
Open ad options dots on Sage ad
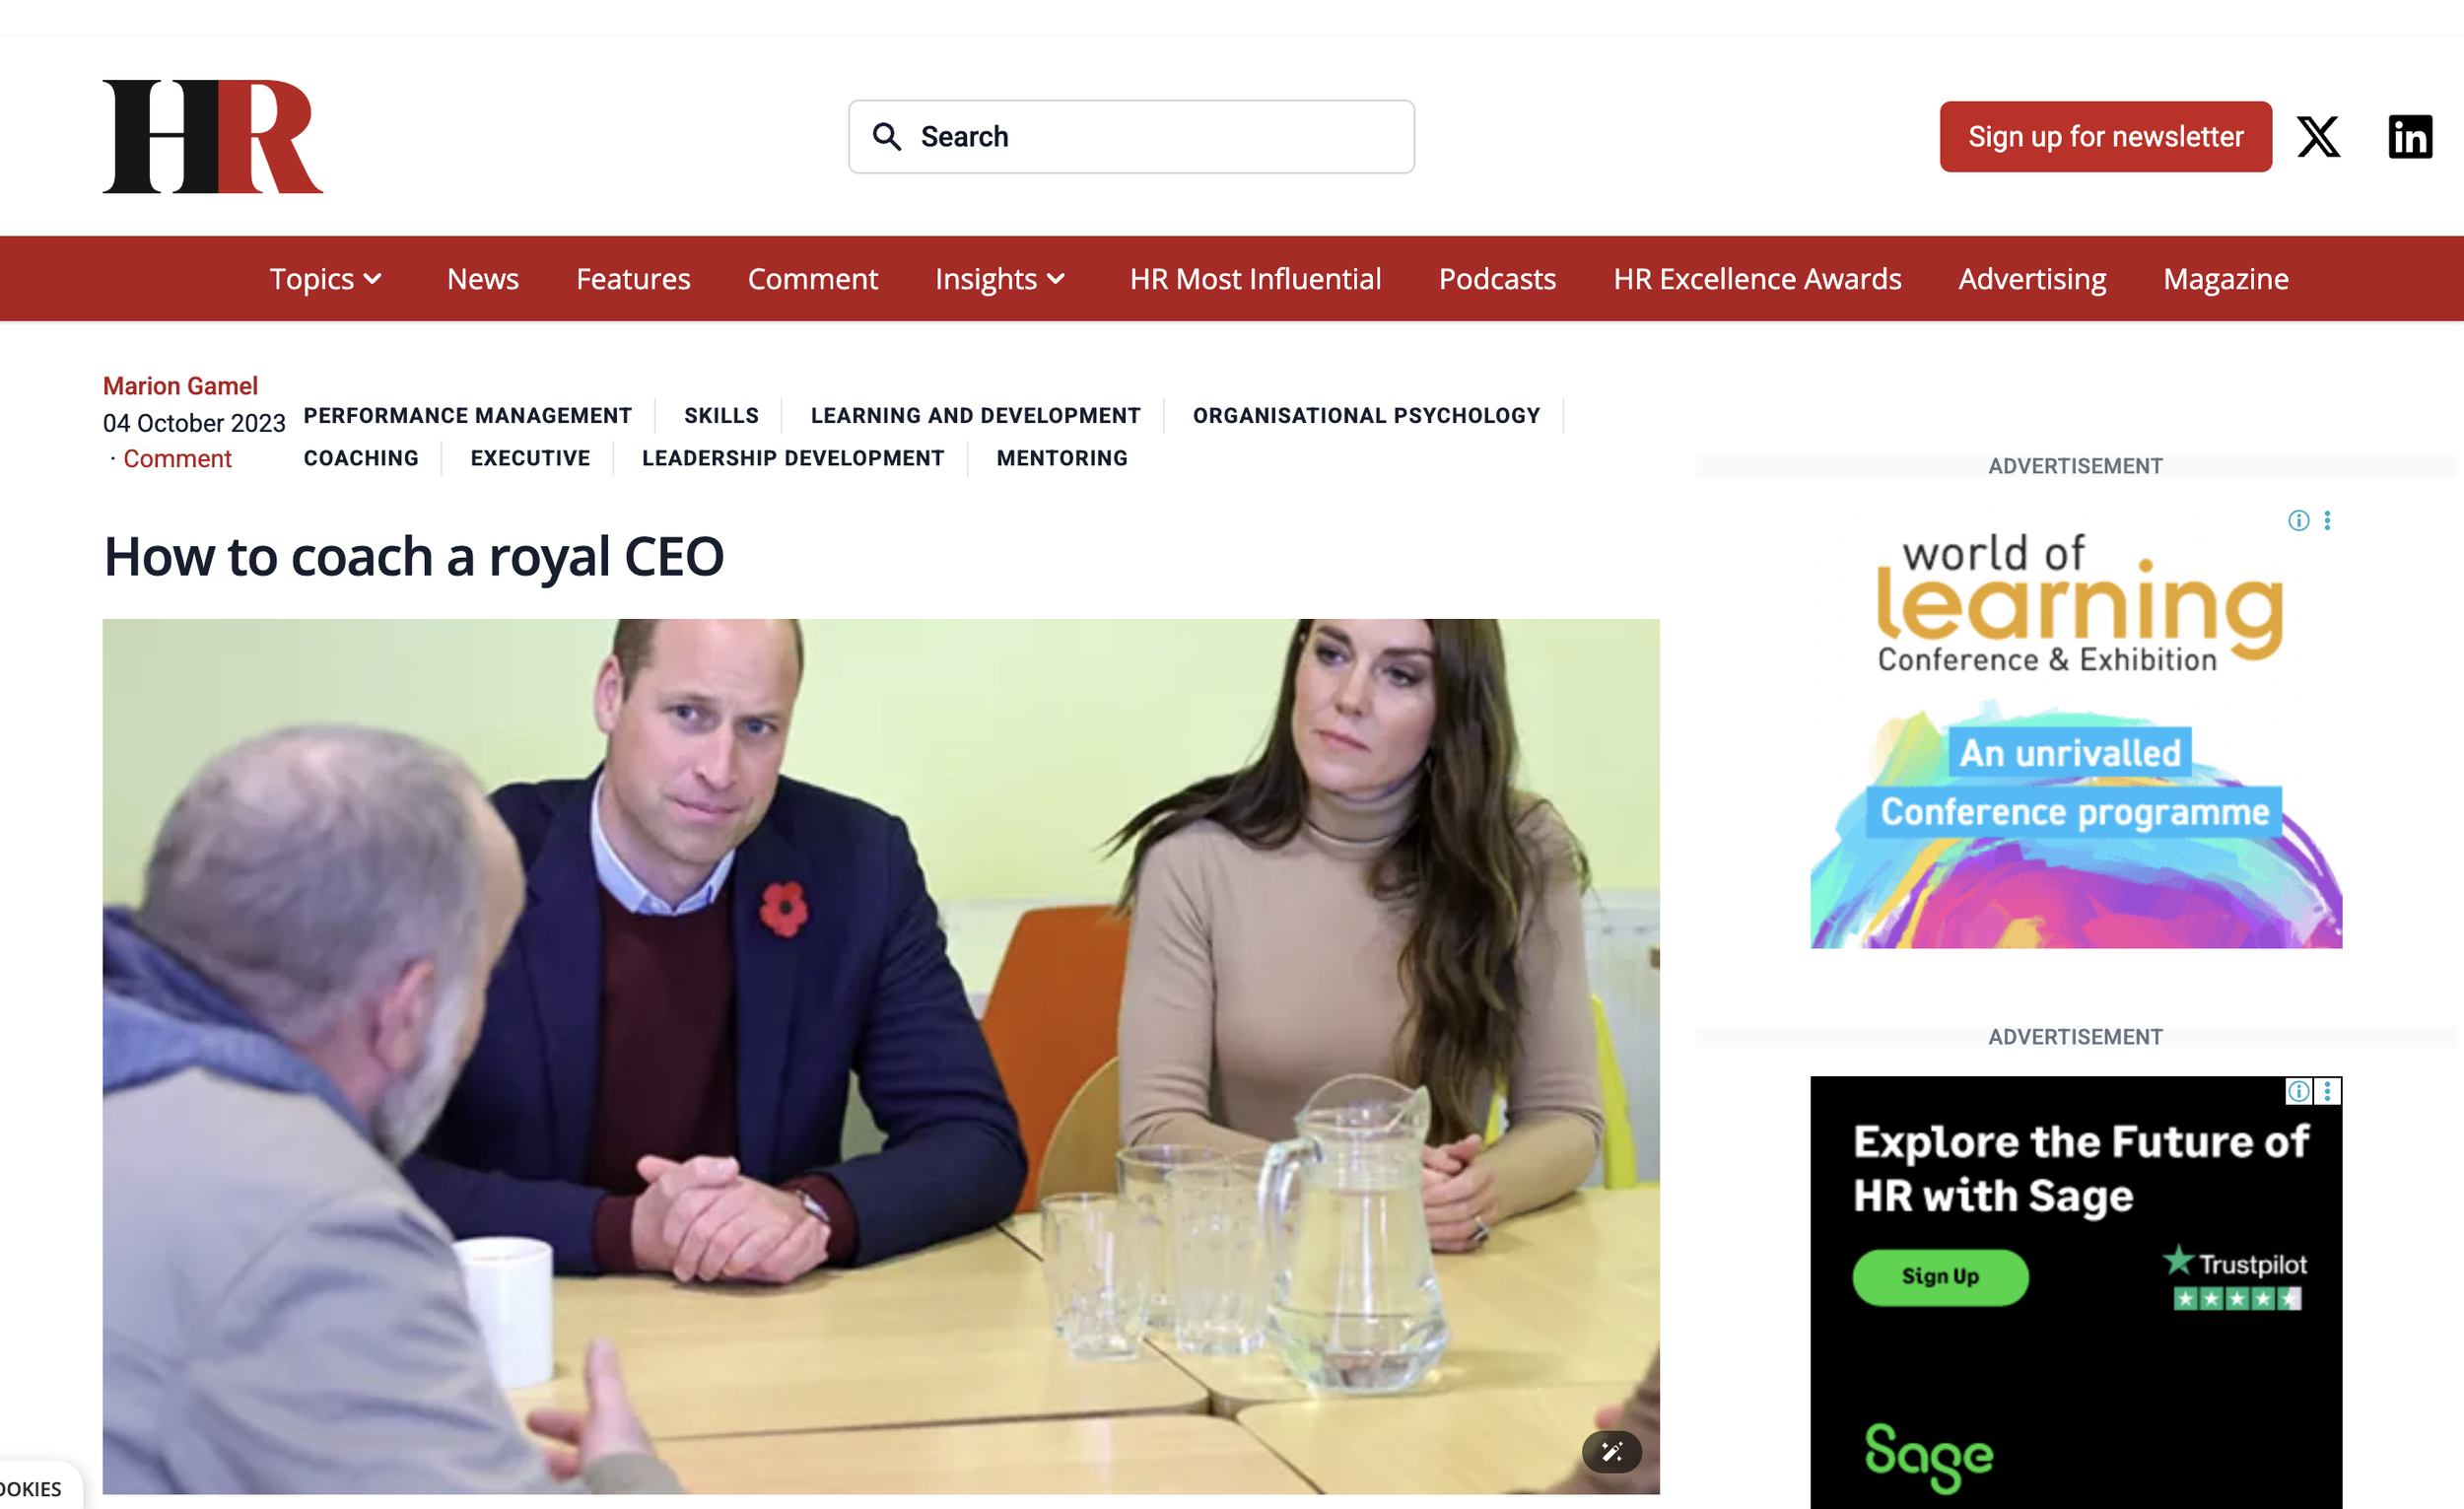point(2327,1091)
